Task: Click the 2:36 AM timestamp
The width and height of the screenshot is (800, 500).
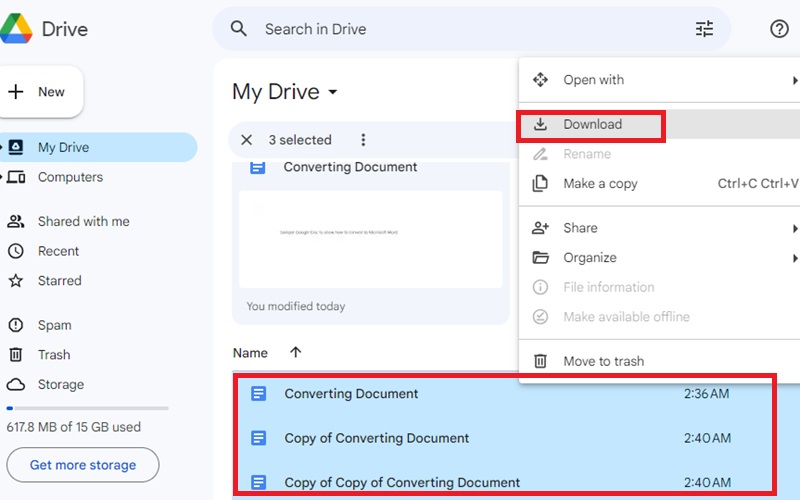Action: pyautogui.click(x=707, y=393)
